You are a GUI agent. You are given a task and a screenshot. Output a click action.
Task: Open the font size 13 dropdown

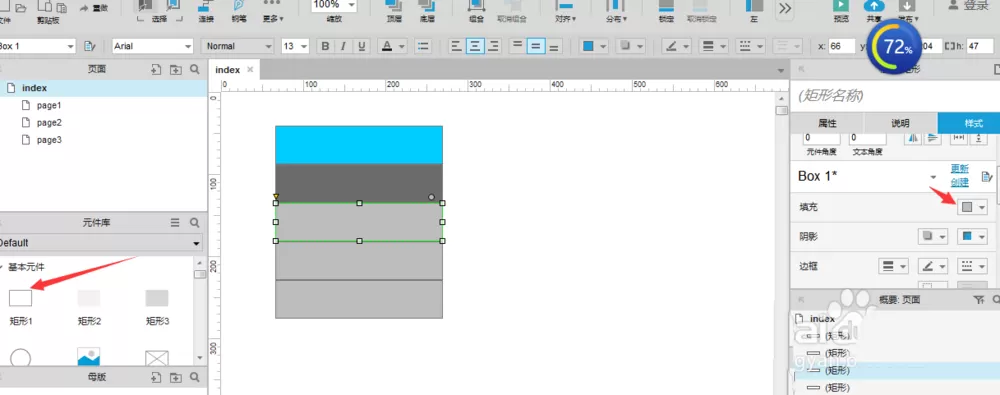click(295, 46)
